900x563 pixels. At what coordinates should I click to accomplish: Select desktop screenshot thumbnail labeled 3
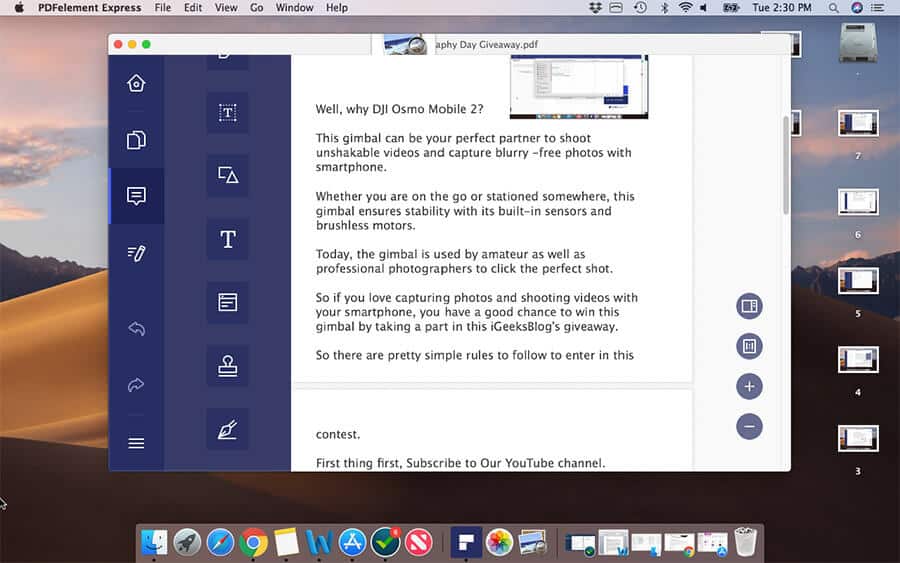[858, 438]
